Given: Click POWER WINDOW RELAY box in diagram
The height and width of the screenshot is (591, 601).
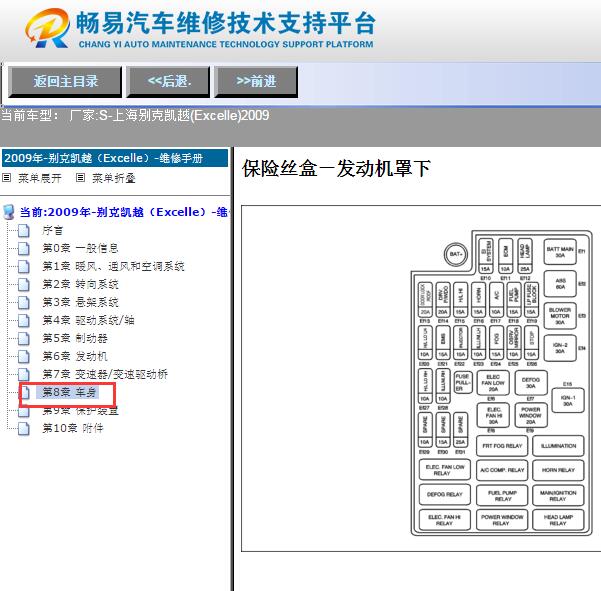Looking at the screenshot, I should (502, 520).
